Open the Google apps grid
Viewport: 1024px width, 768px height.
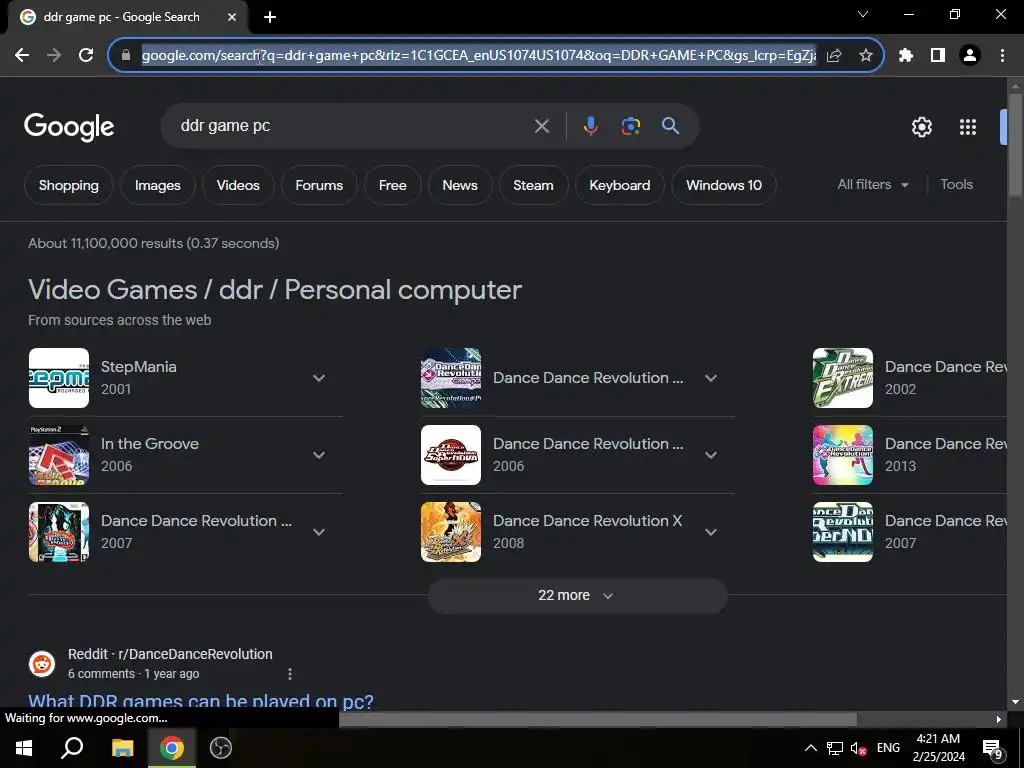(x=968, y=127)
